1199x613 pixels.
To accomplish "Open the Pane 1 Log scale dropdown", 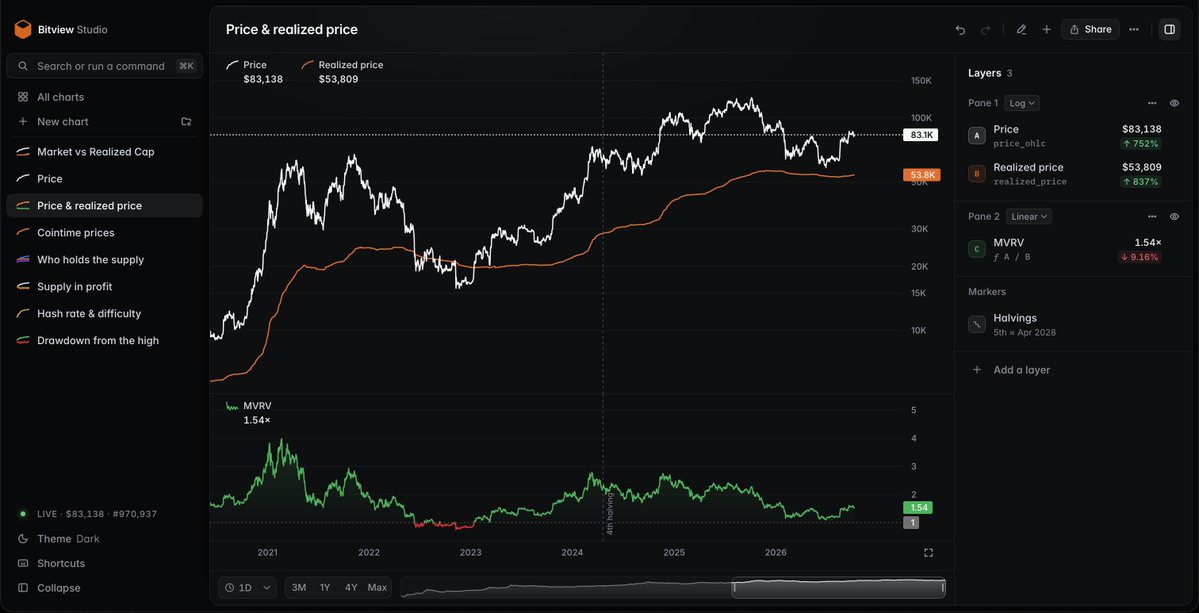I will [1022, 103].
